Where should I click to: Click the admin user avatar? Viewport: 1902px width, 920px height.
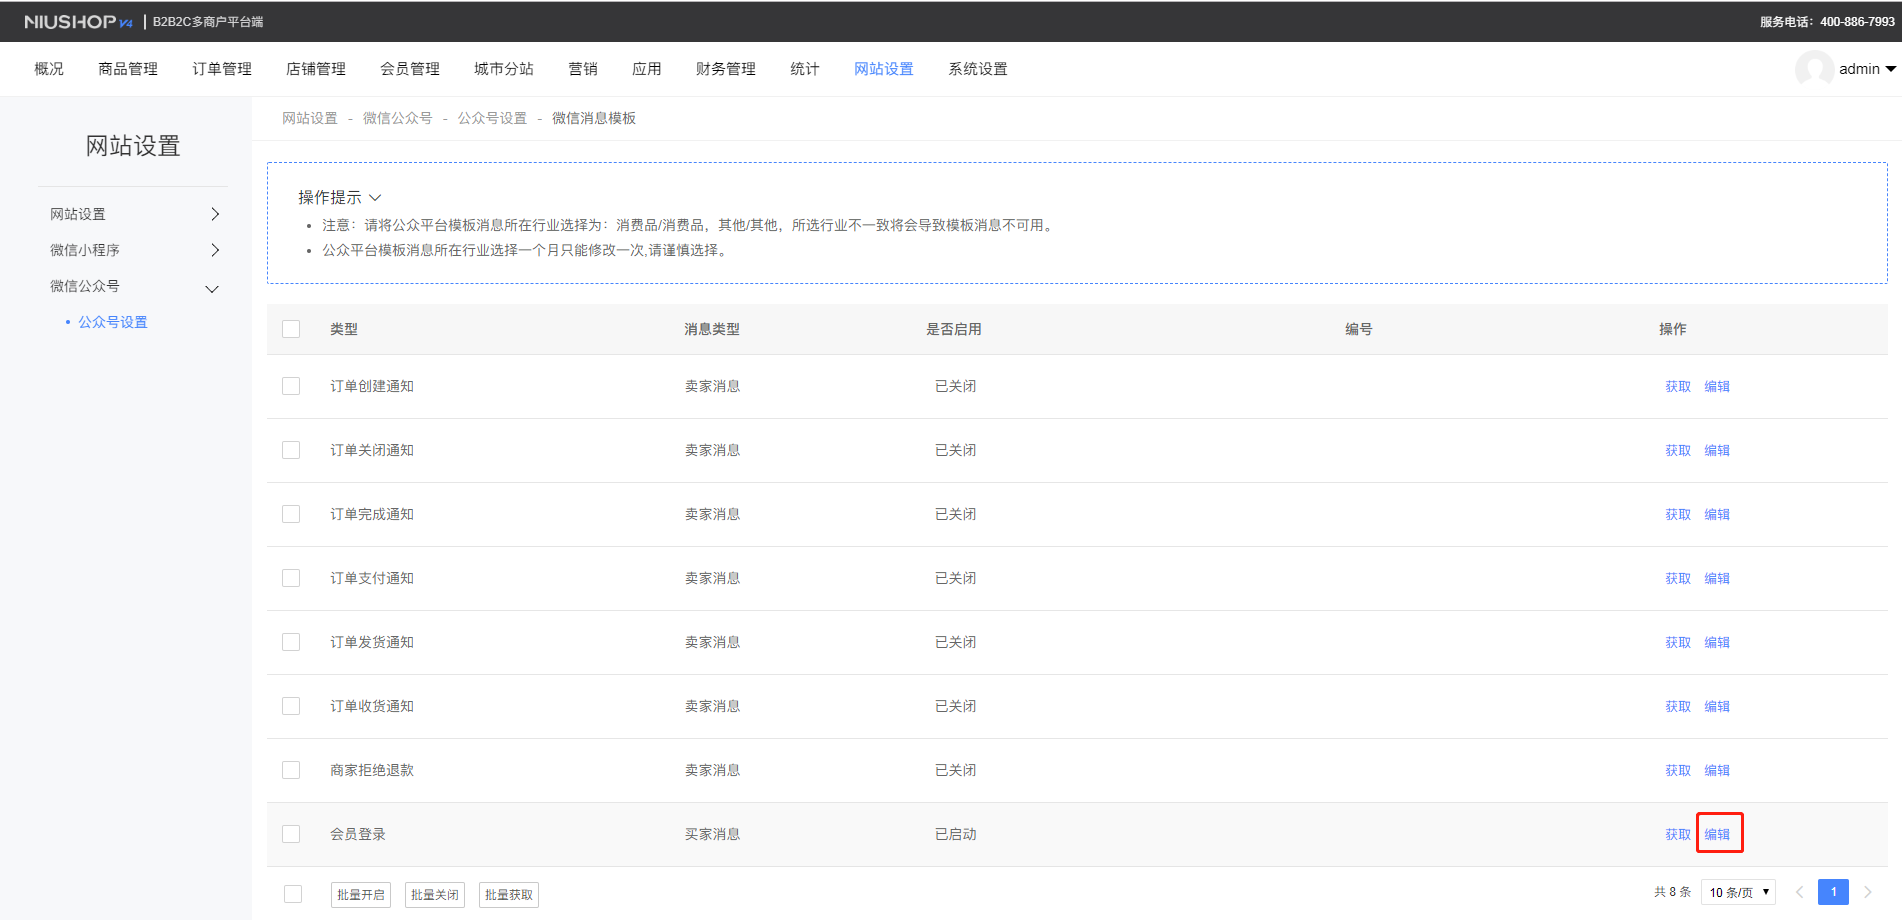1814,69
